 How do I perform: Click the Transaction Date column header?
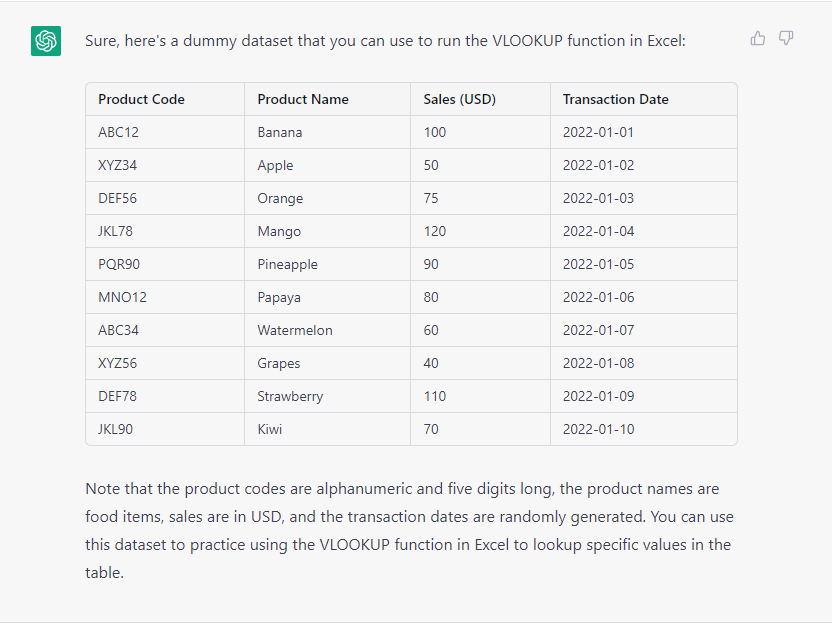(x=616, y=99)
